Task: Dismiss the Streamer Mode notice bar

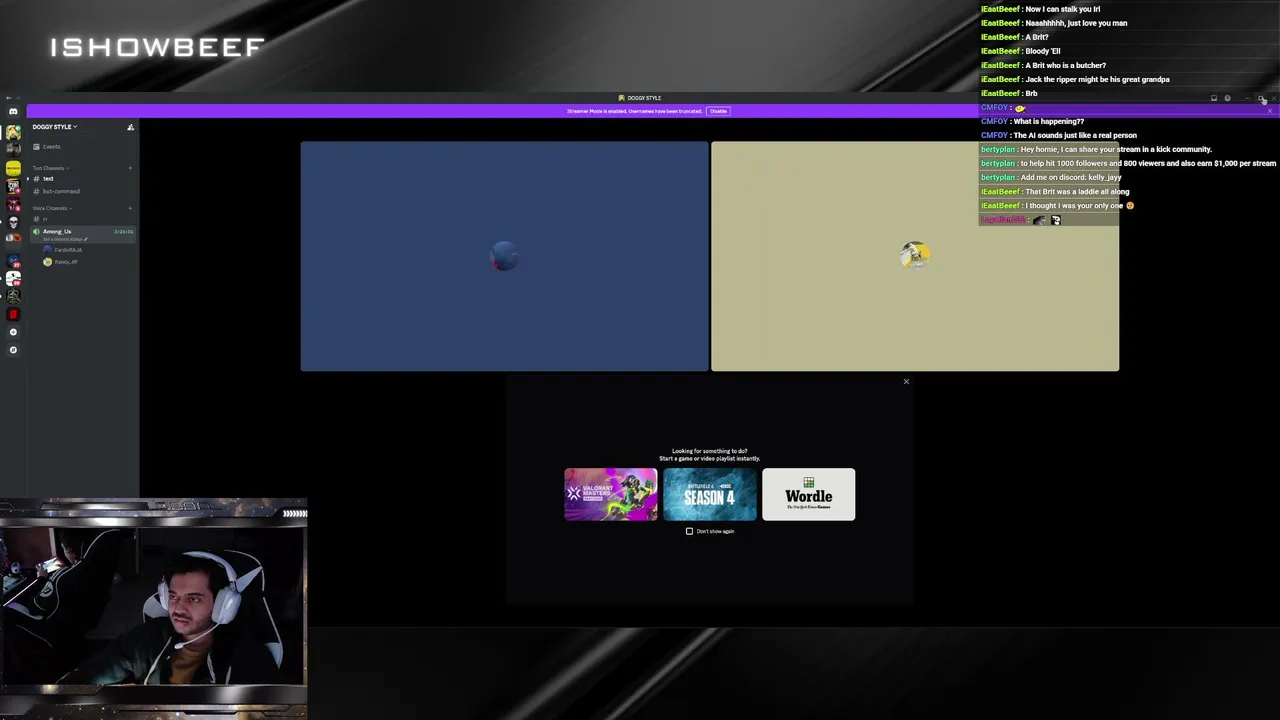Action: (x=1270, y=111)
